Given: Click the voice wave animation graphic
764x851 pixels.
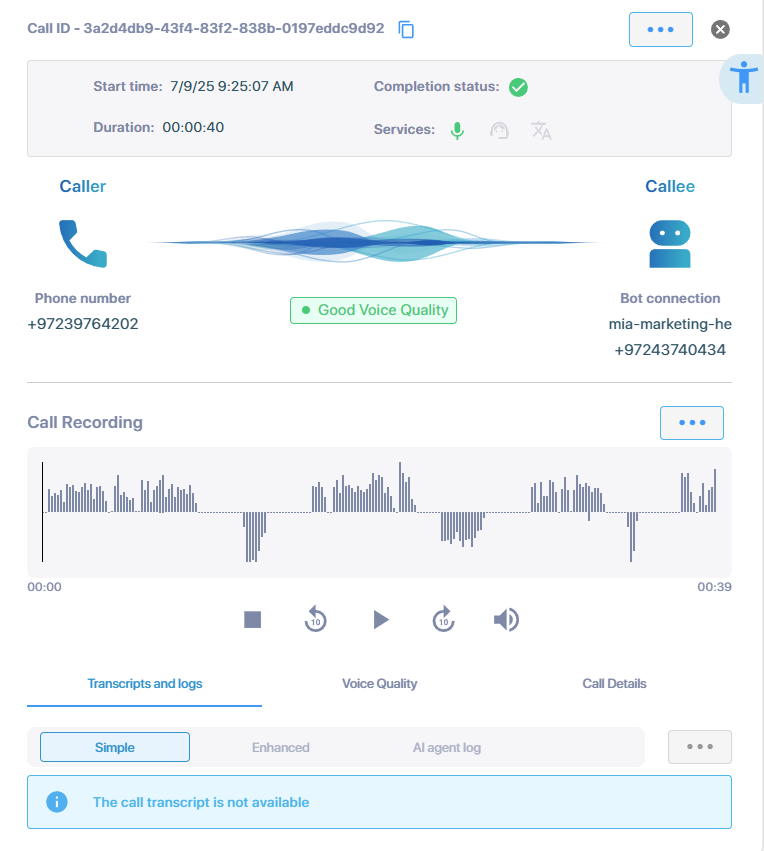Looking at the screenshot, I should 374,242.
